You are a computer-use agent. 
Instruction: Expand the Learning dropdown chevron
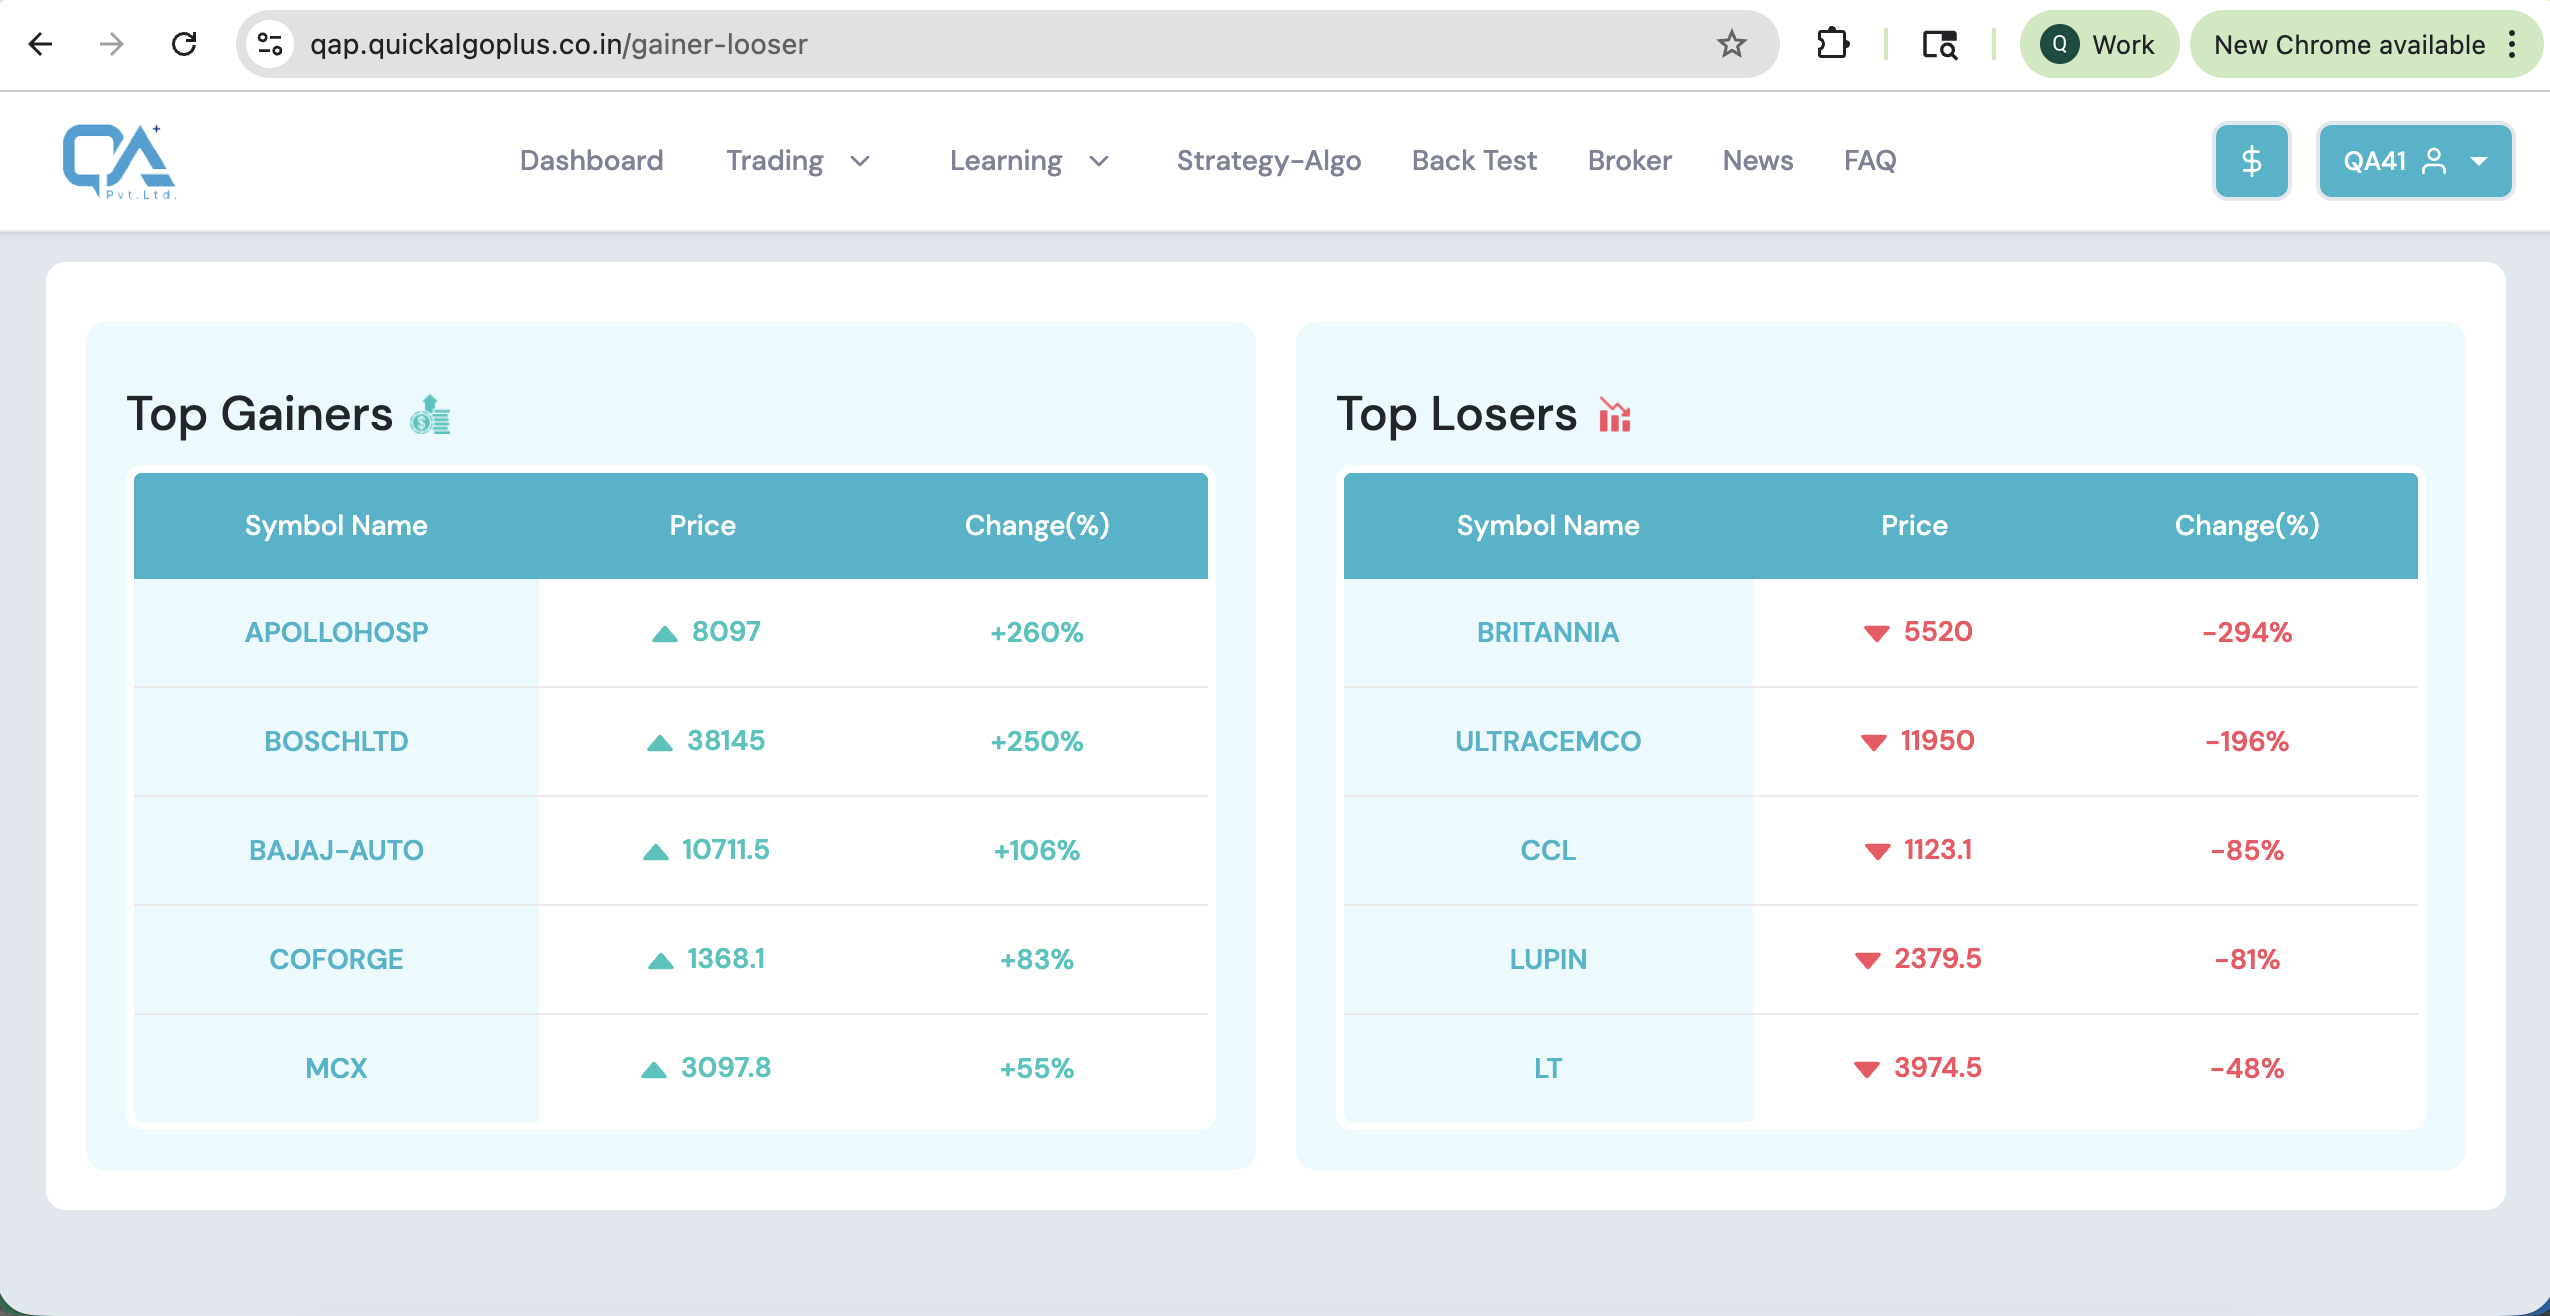[1099, 161]
